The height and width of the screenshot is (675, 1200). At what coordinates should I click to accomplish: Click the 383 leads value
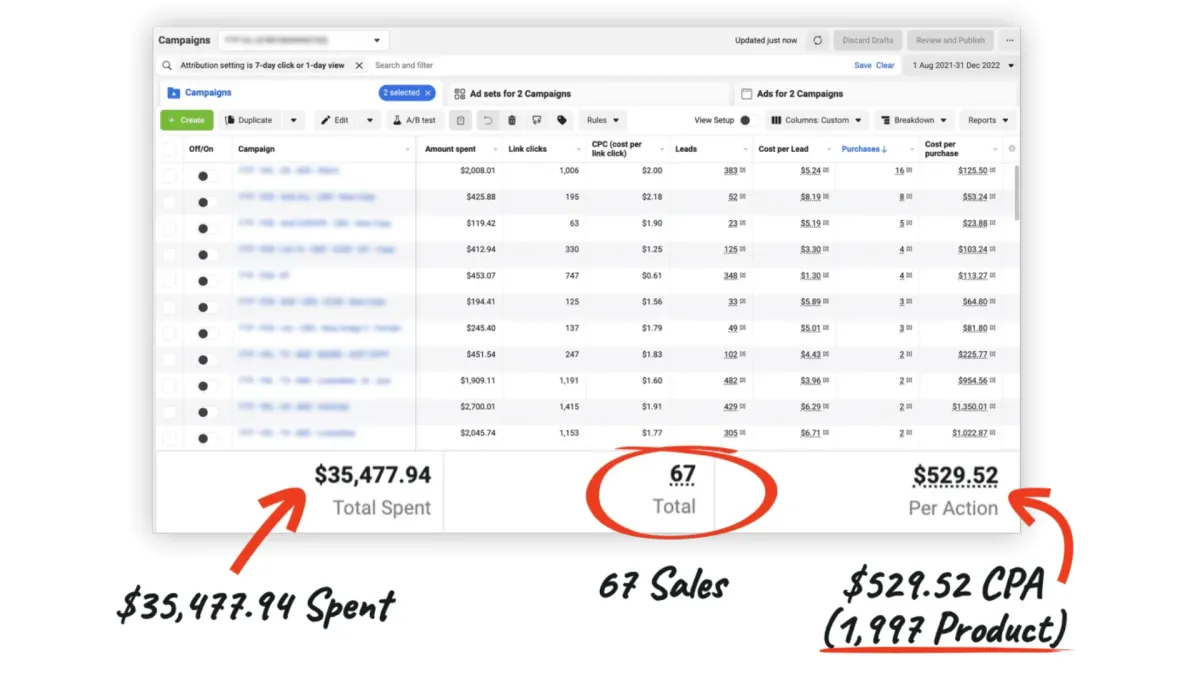[731, 171]
